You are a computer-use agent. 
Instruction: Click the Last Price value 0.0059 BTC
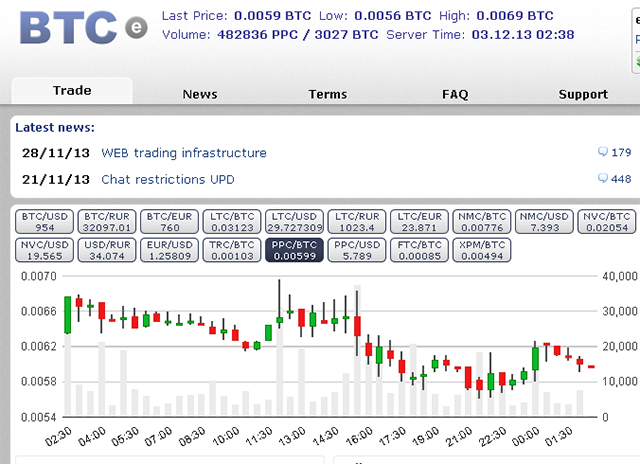tap(272, 16)
